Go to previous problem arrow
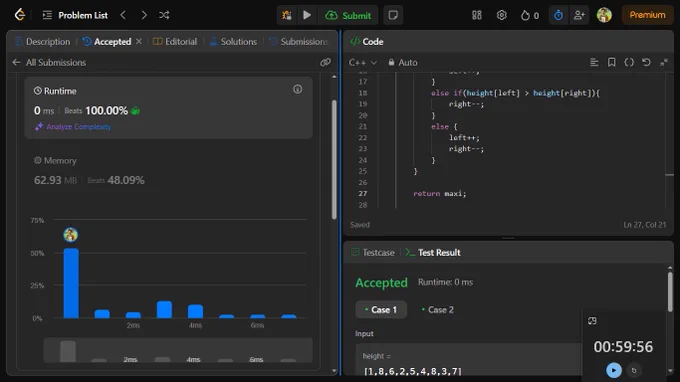The image size is (680, 382). tap(123, 15)
